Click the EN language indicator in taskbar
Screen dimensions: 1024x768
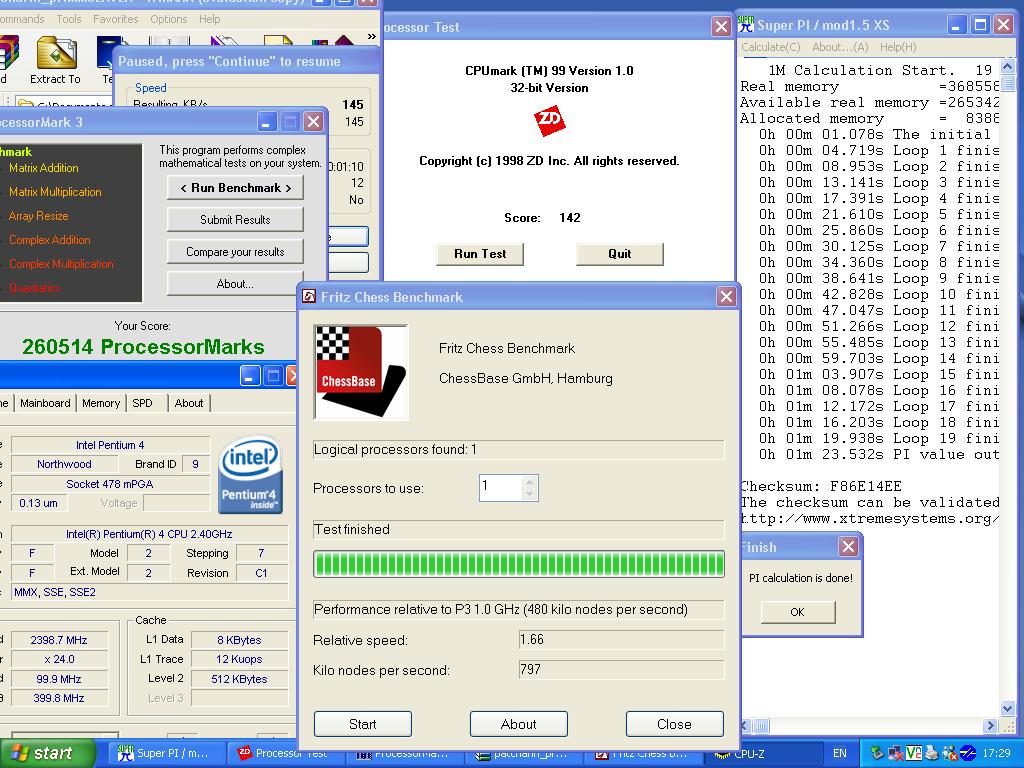[840, 754]
